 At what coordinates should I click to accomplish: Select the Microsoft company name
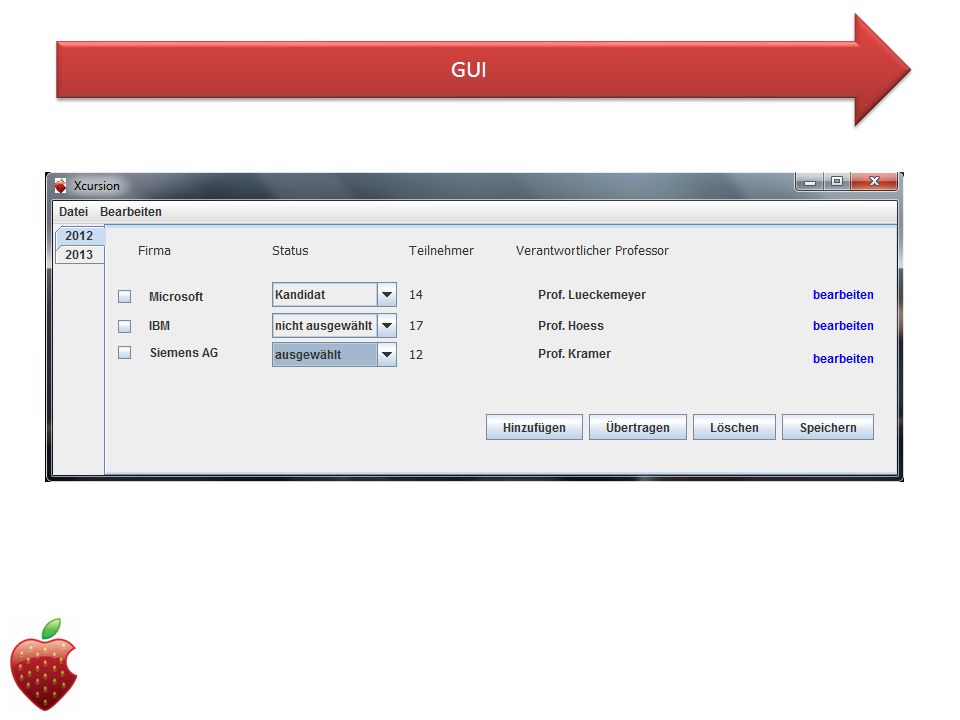pos(176,296)
